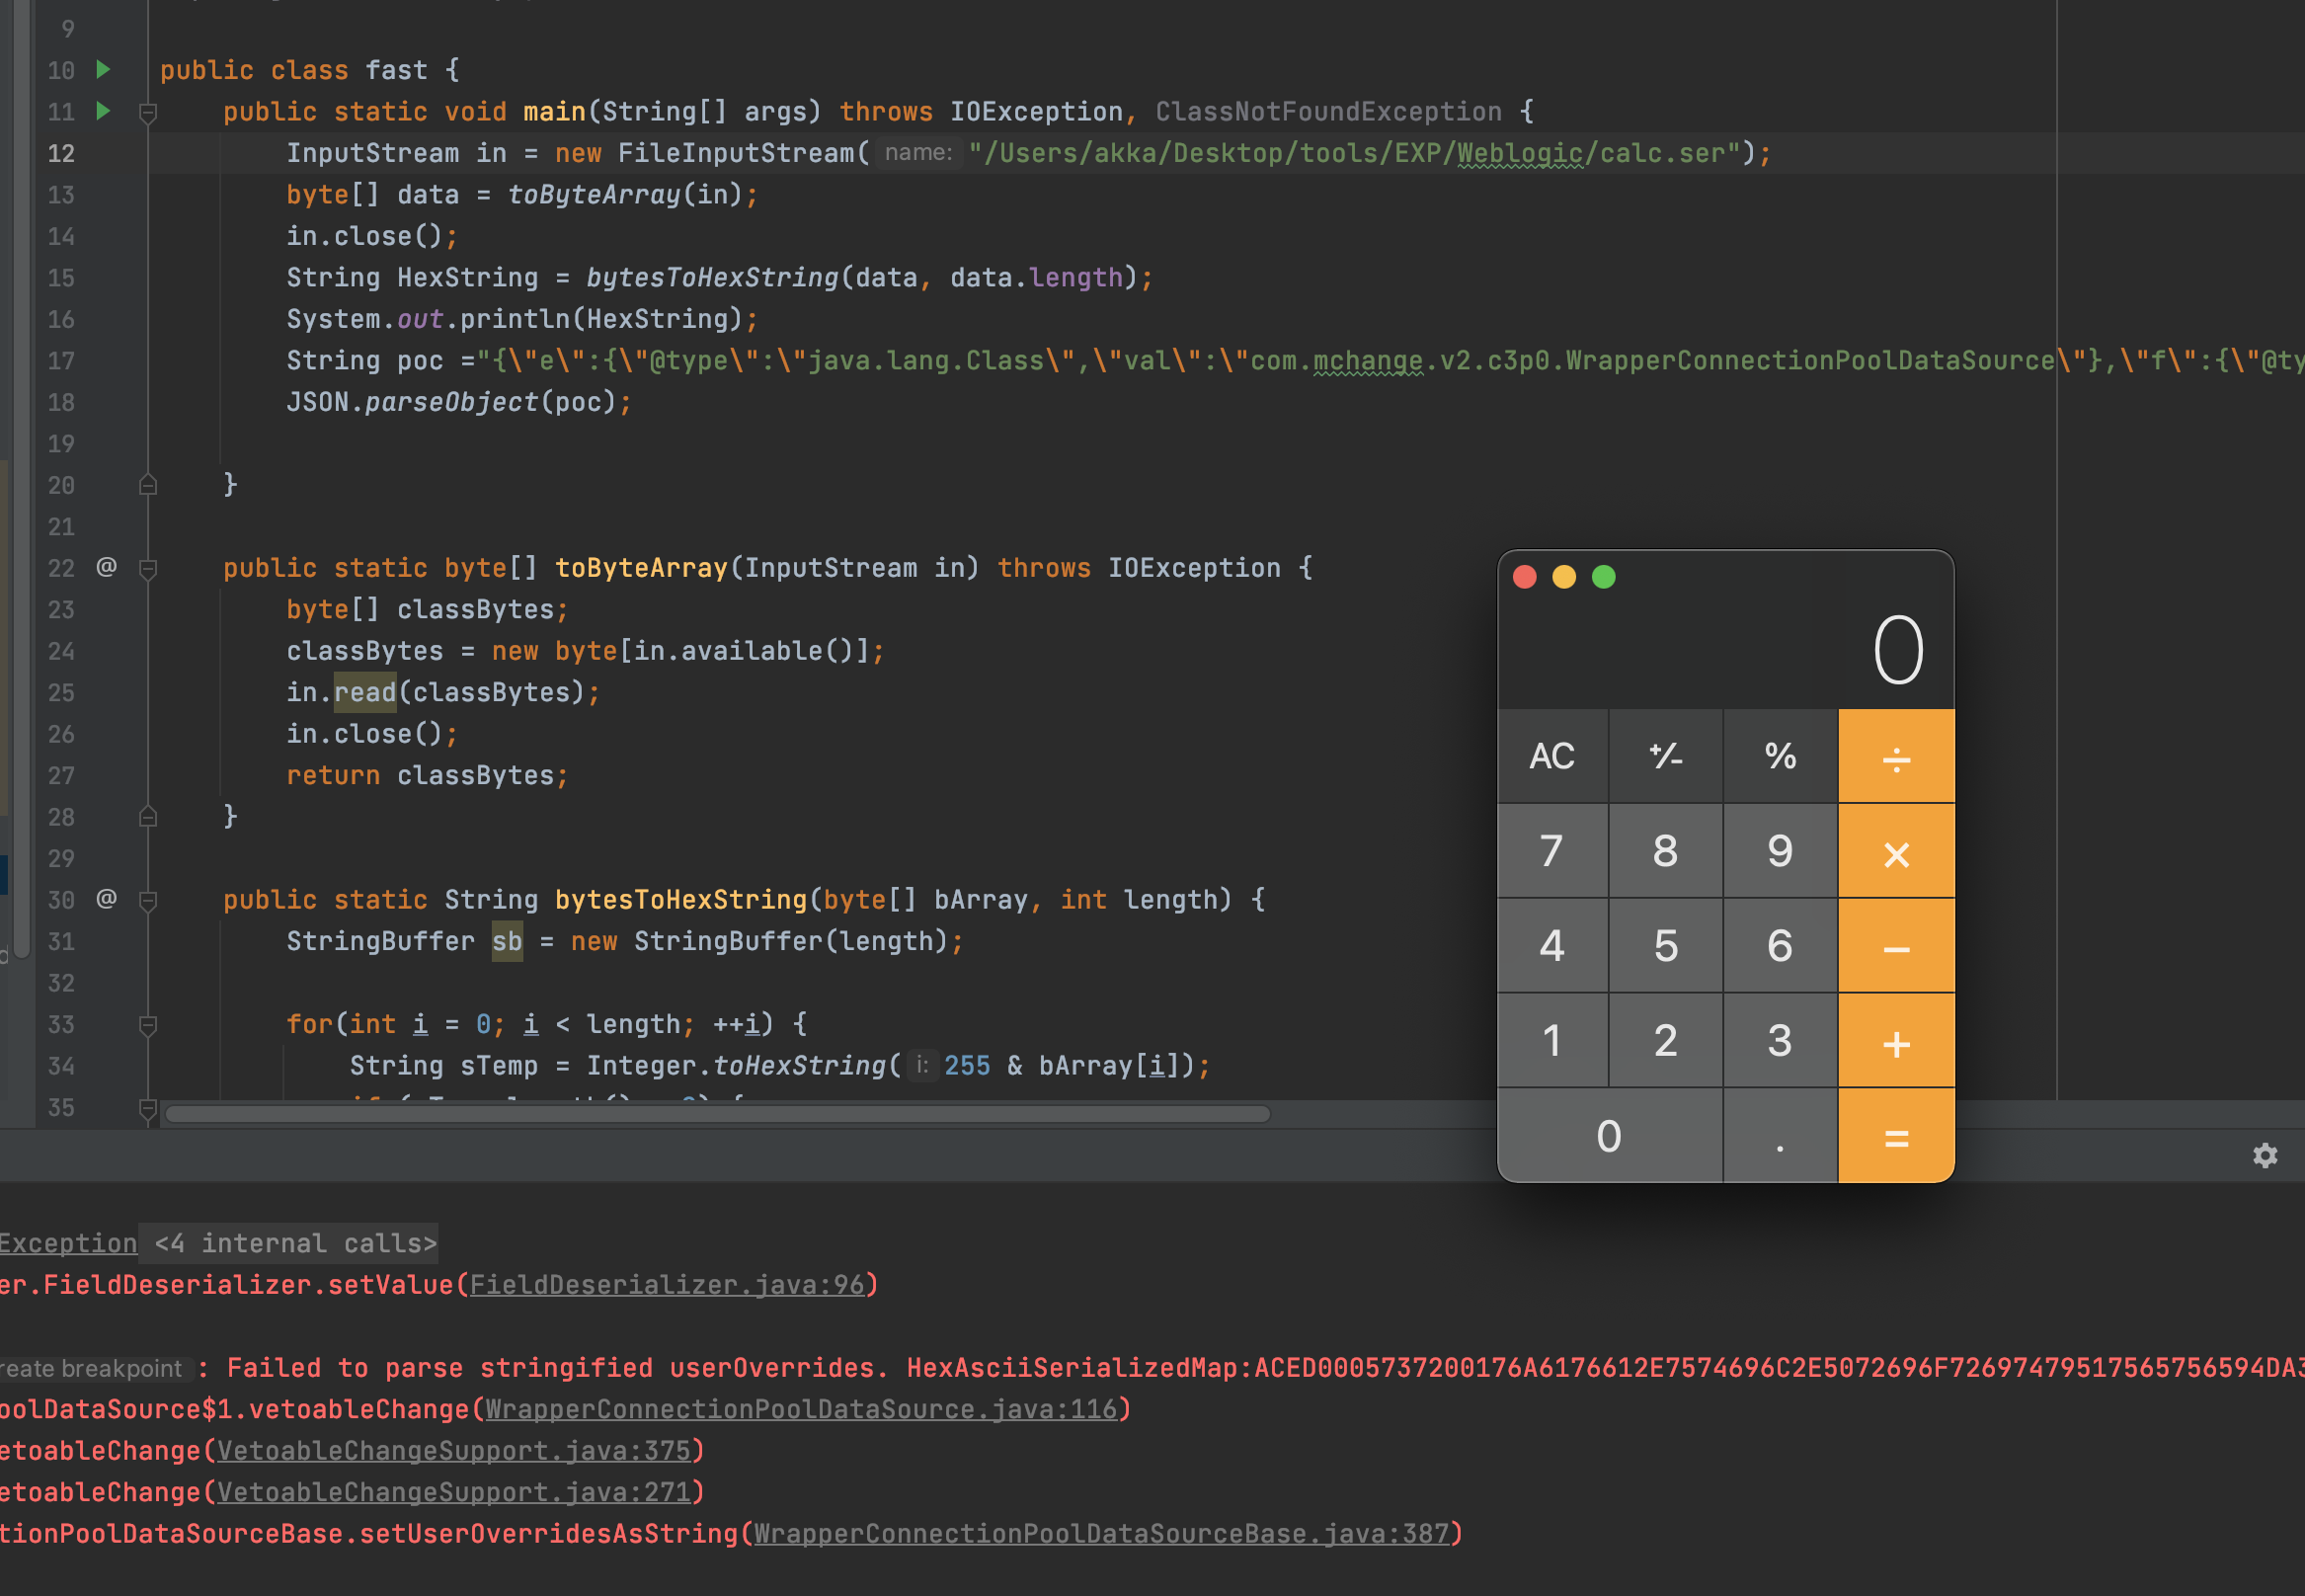This screenshot has width=2305, height=1596.
Task: Click percent button on Calculator
Action: [1780, 756]
